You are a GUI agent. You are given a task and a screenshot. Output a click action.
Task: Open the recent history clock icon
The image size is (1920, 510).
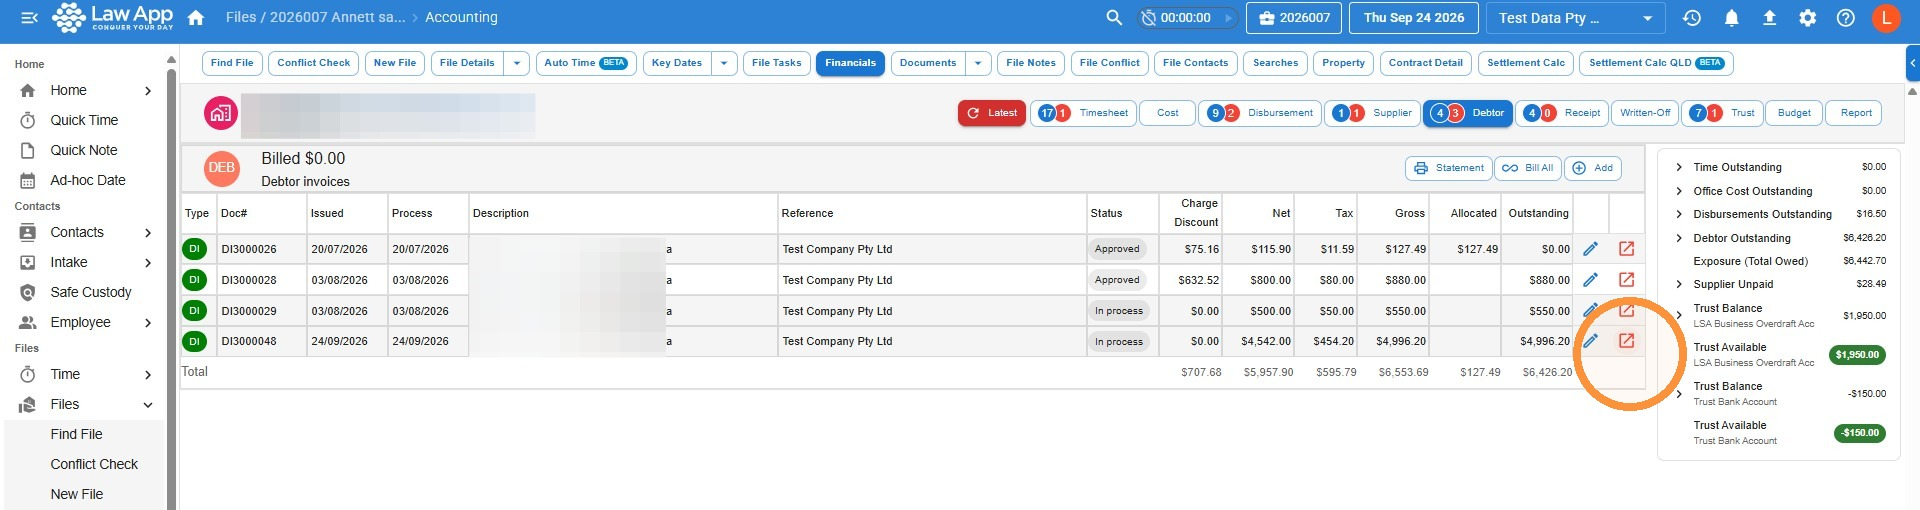pos(1692,17)
